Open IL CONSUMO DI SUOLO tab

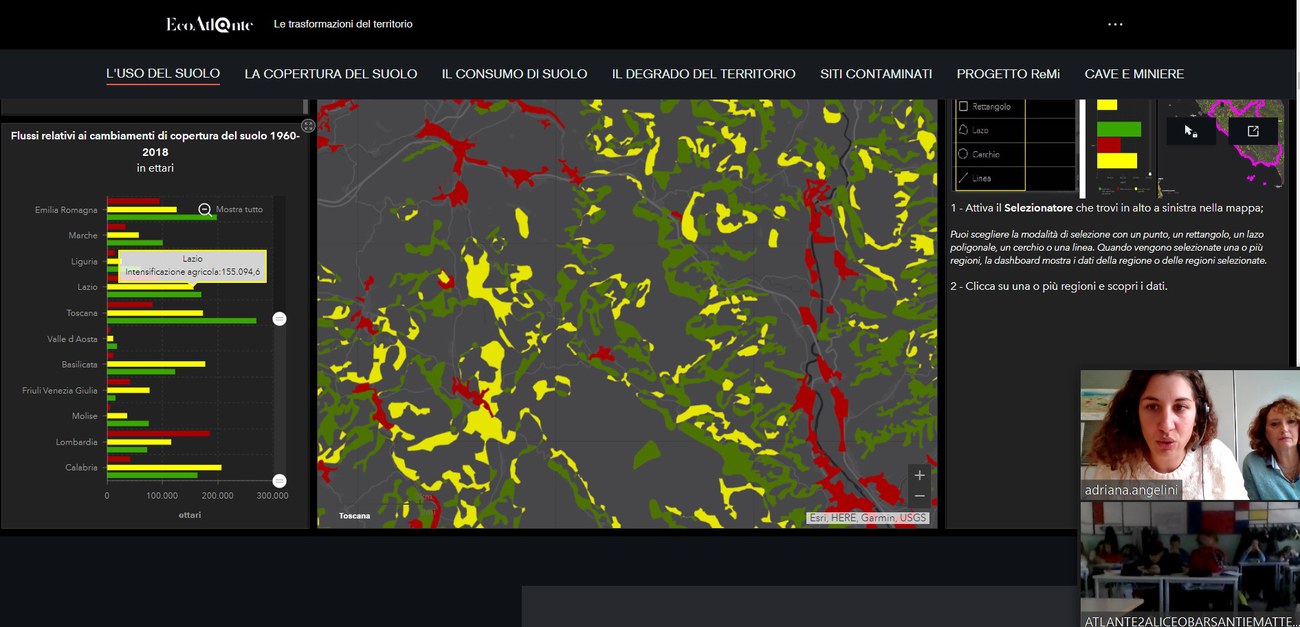tap(514, 74)
